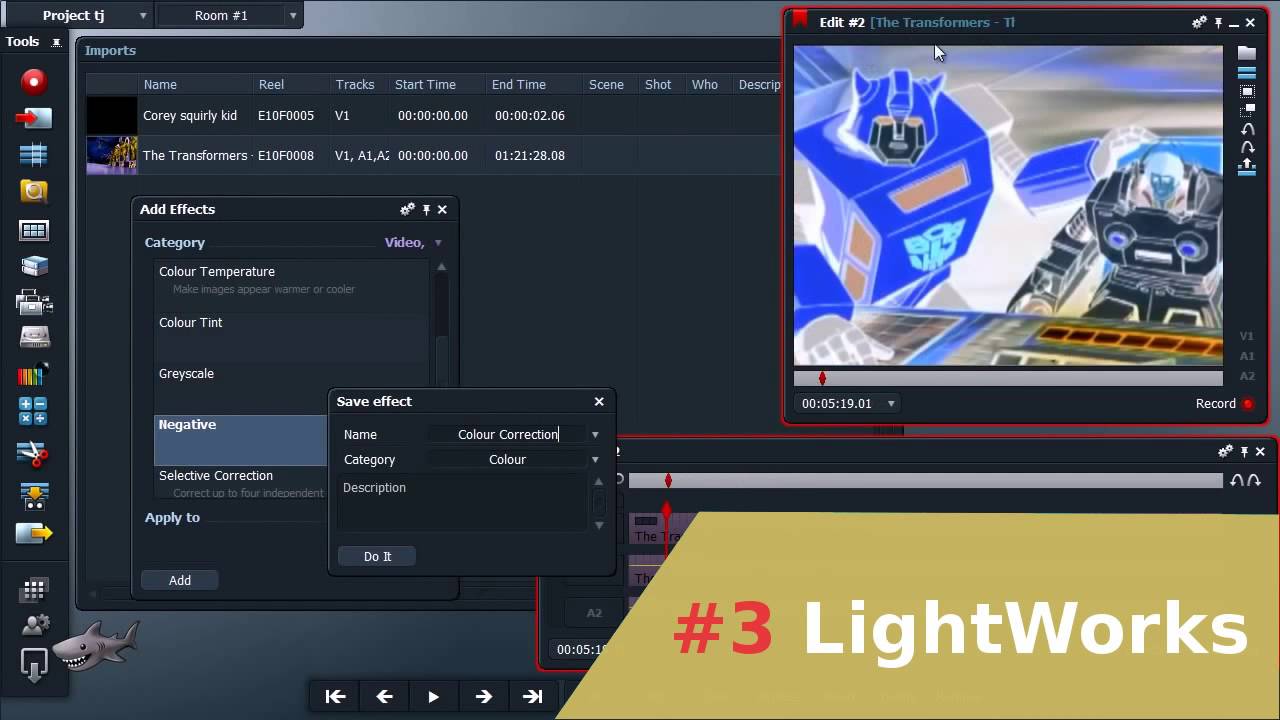Step forward one frame with the right-arrow transport button
This screenshot has width=1280, height=720.
483,697
